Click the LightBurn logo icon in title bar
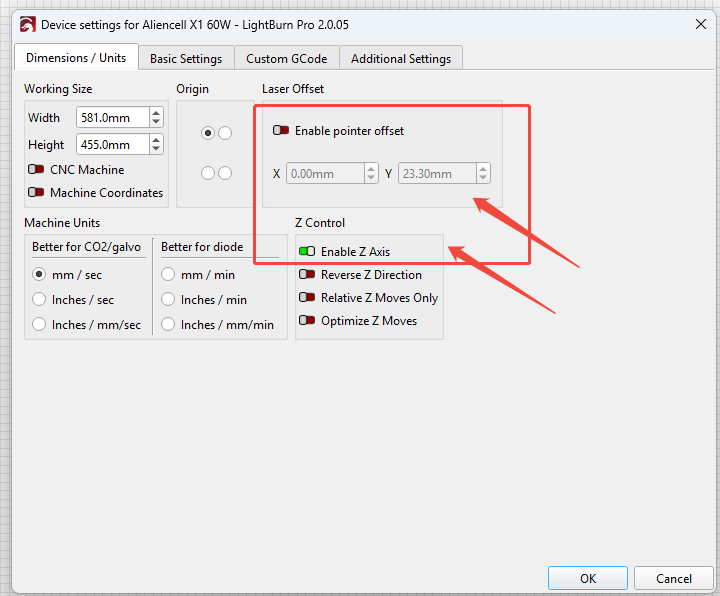 point(28,24)
